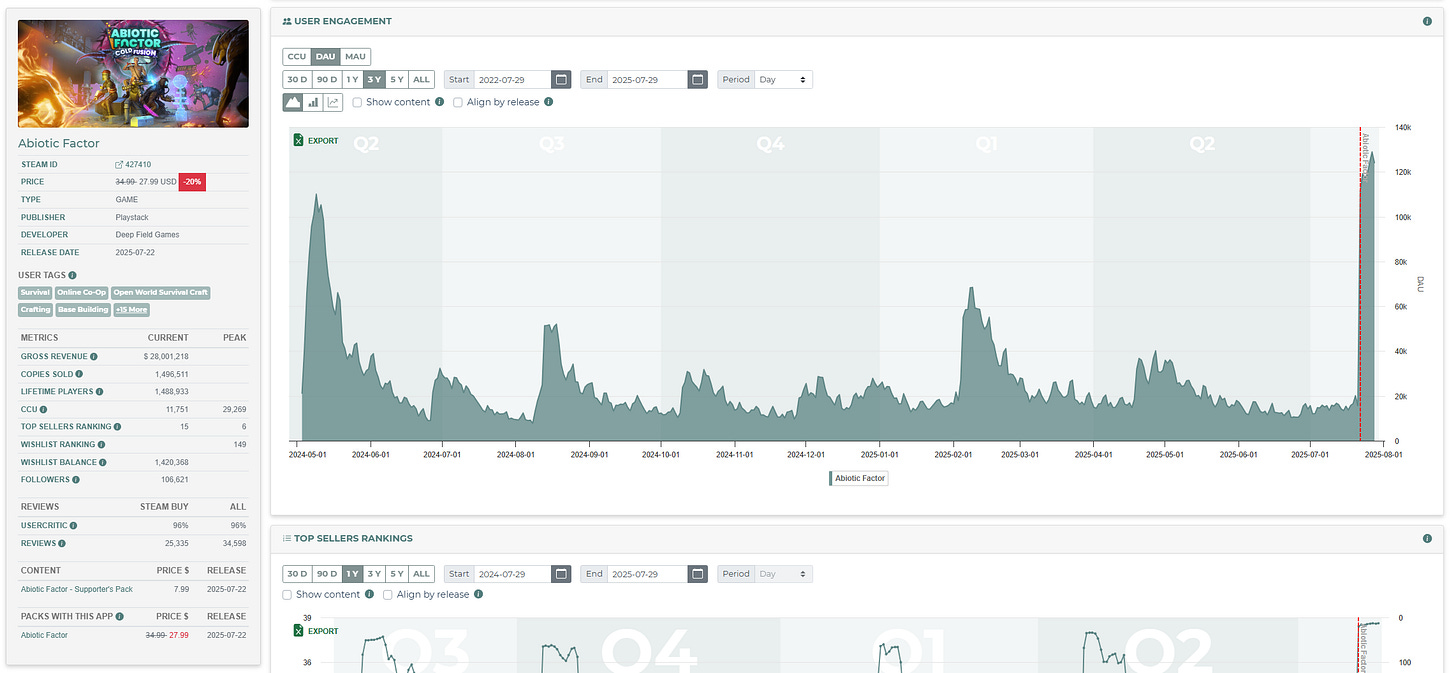Open Top Sellers Rankings end date calendar

[697, 574]
